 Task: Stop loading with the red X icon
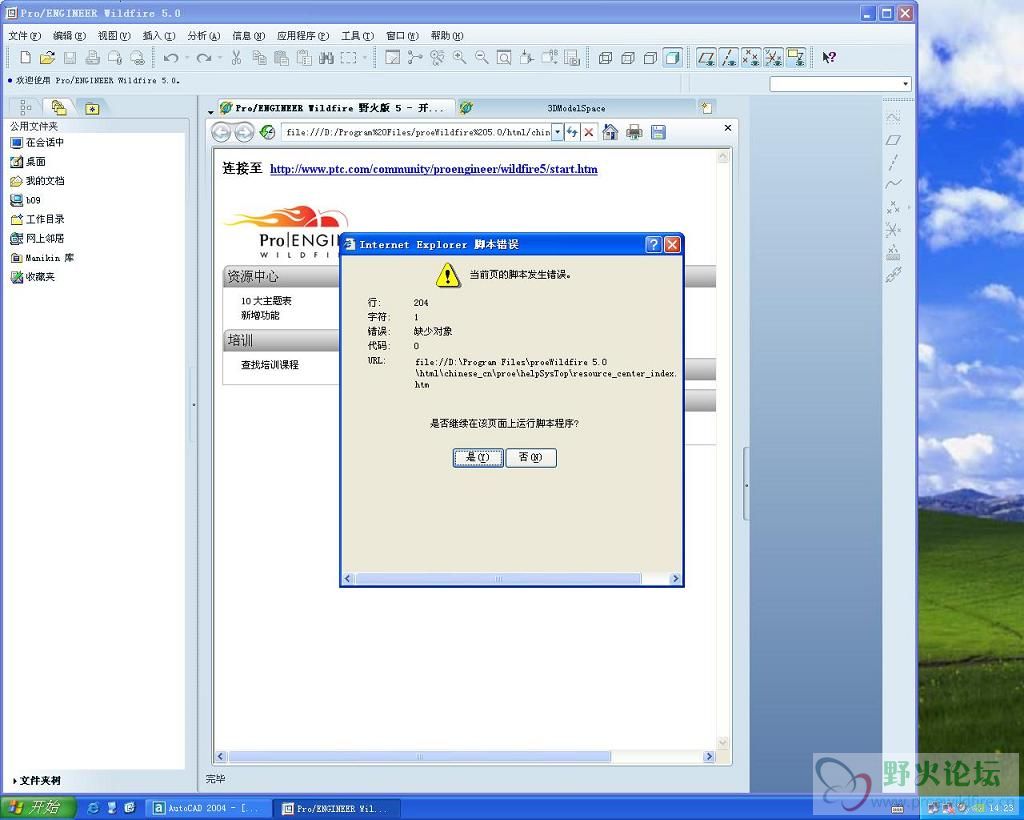[x=588, y=133]
